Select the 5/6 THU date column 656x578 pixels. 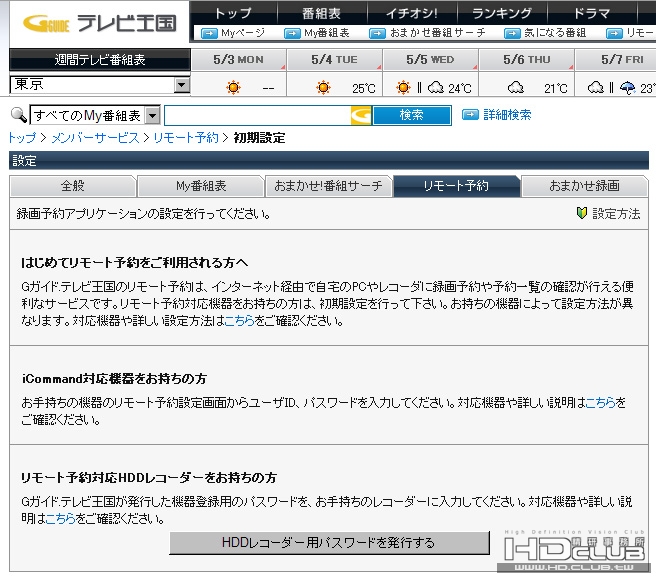click(527, 59)
